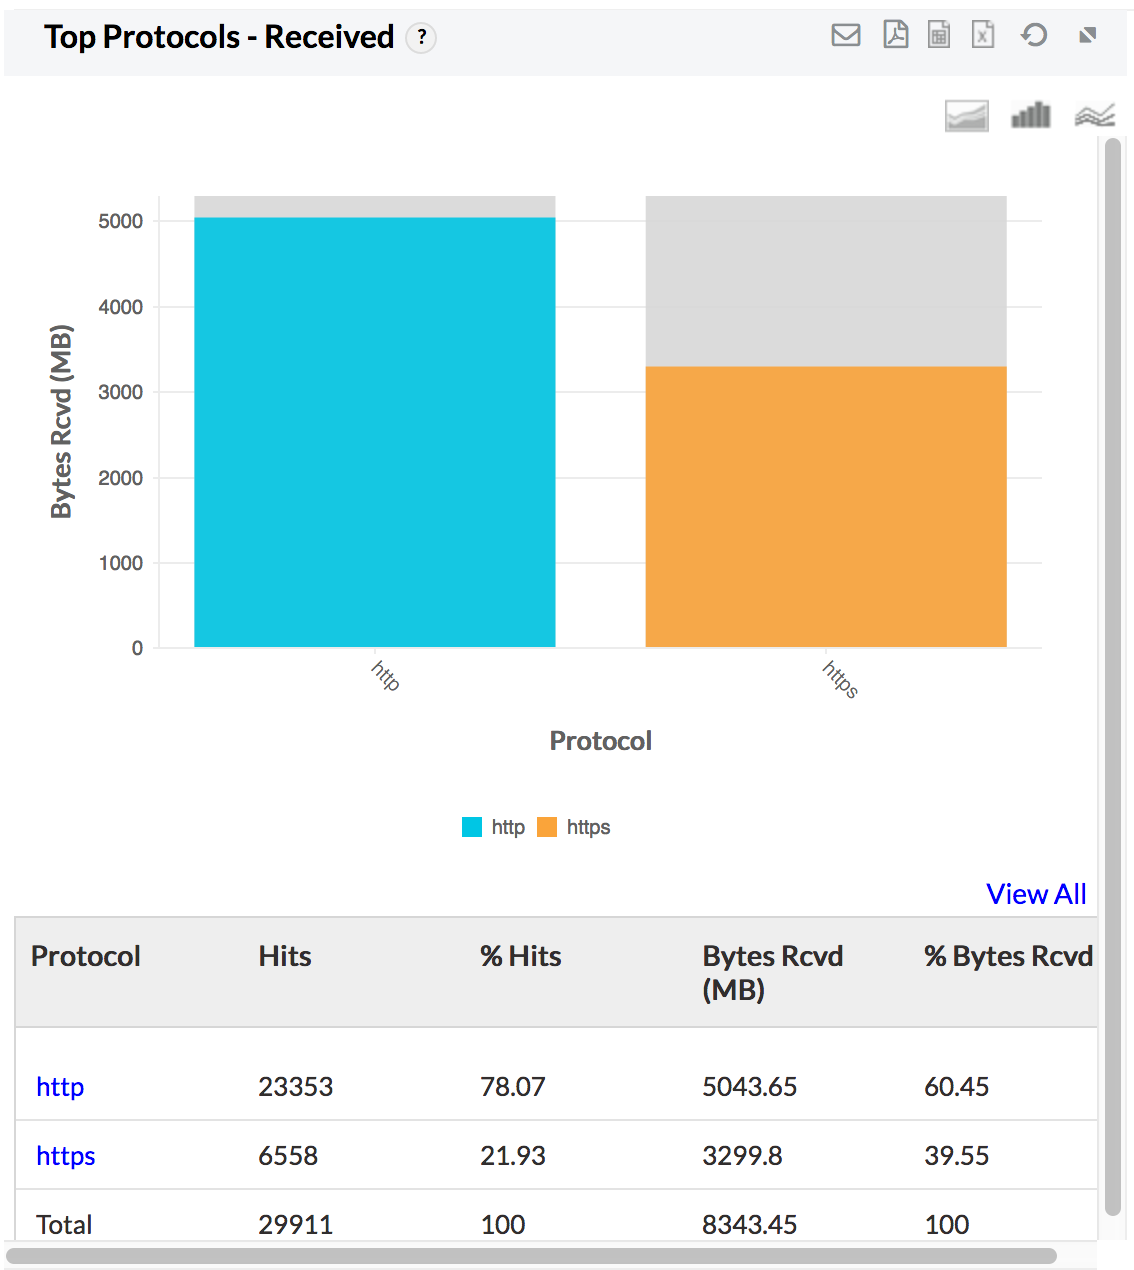Image resolution: width=1134 pixels, height=1270 pixels.
Task: Switch to area chart view
Action: point(966,116)
